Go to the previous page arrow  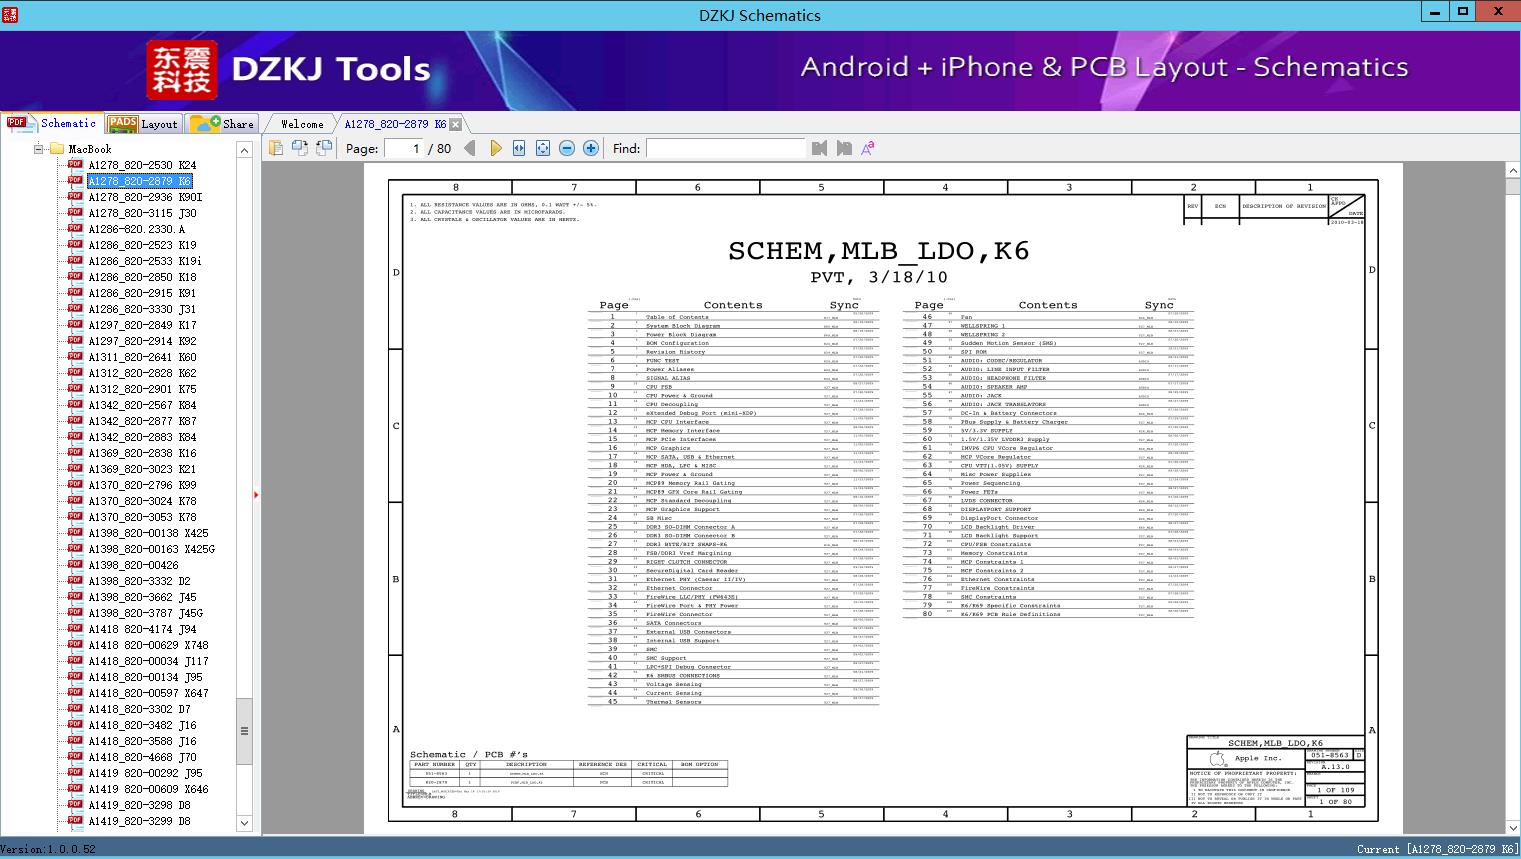pyautogui.click(x=470, y=148)
